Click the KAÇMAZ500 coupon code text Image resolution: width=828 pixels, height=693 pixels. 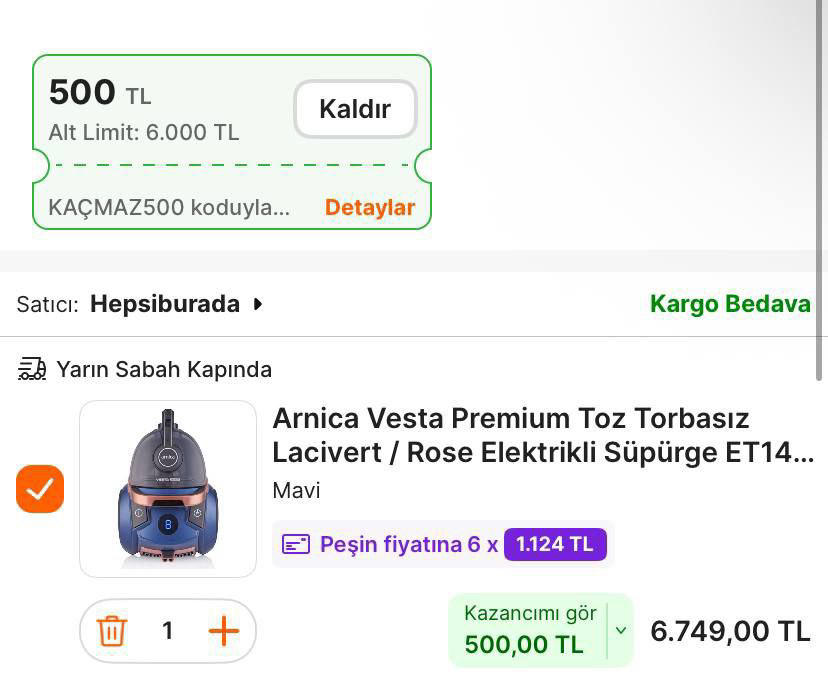pos(169,208)
